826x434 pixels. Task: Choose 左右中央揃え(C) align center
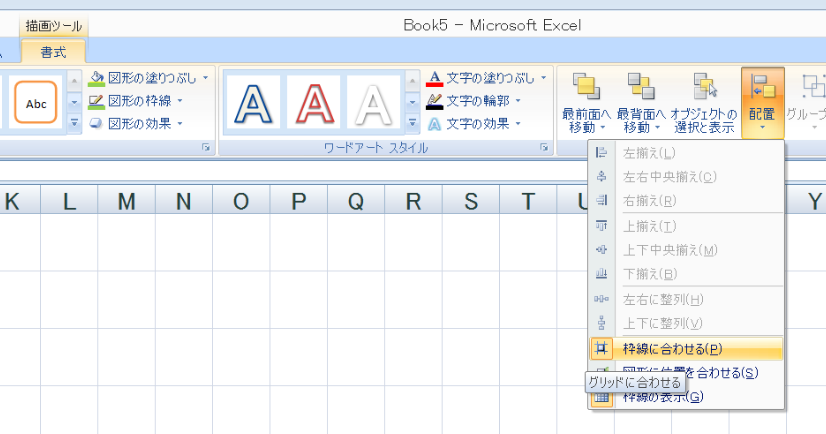coord(686,177)
